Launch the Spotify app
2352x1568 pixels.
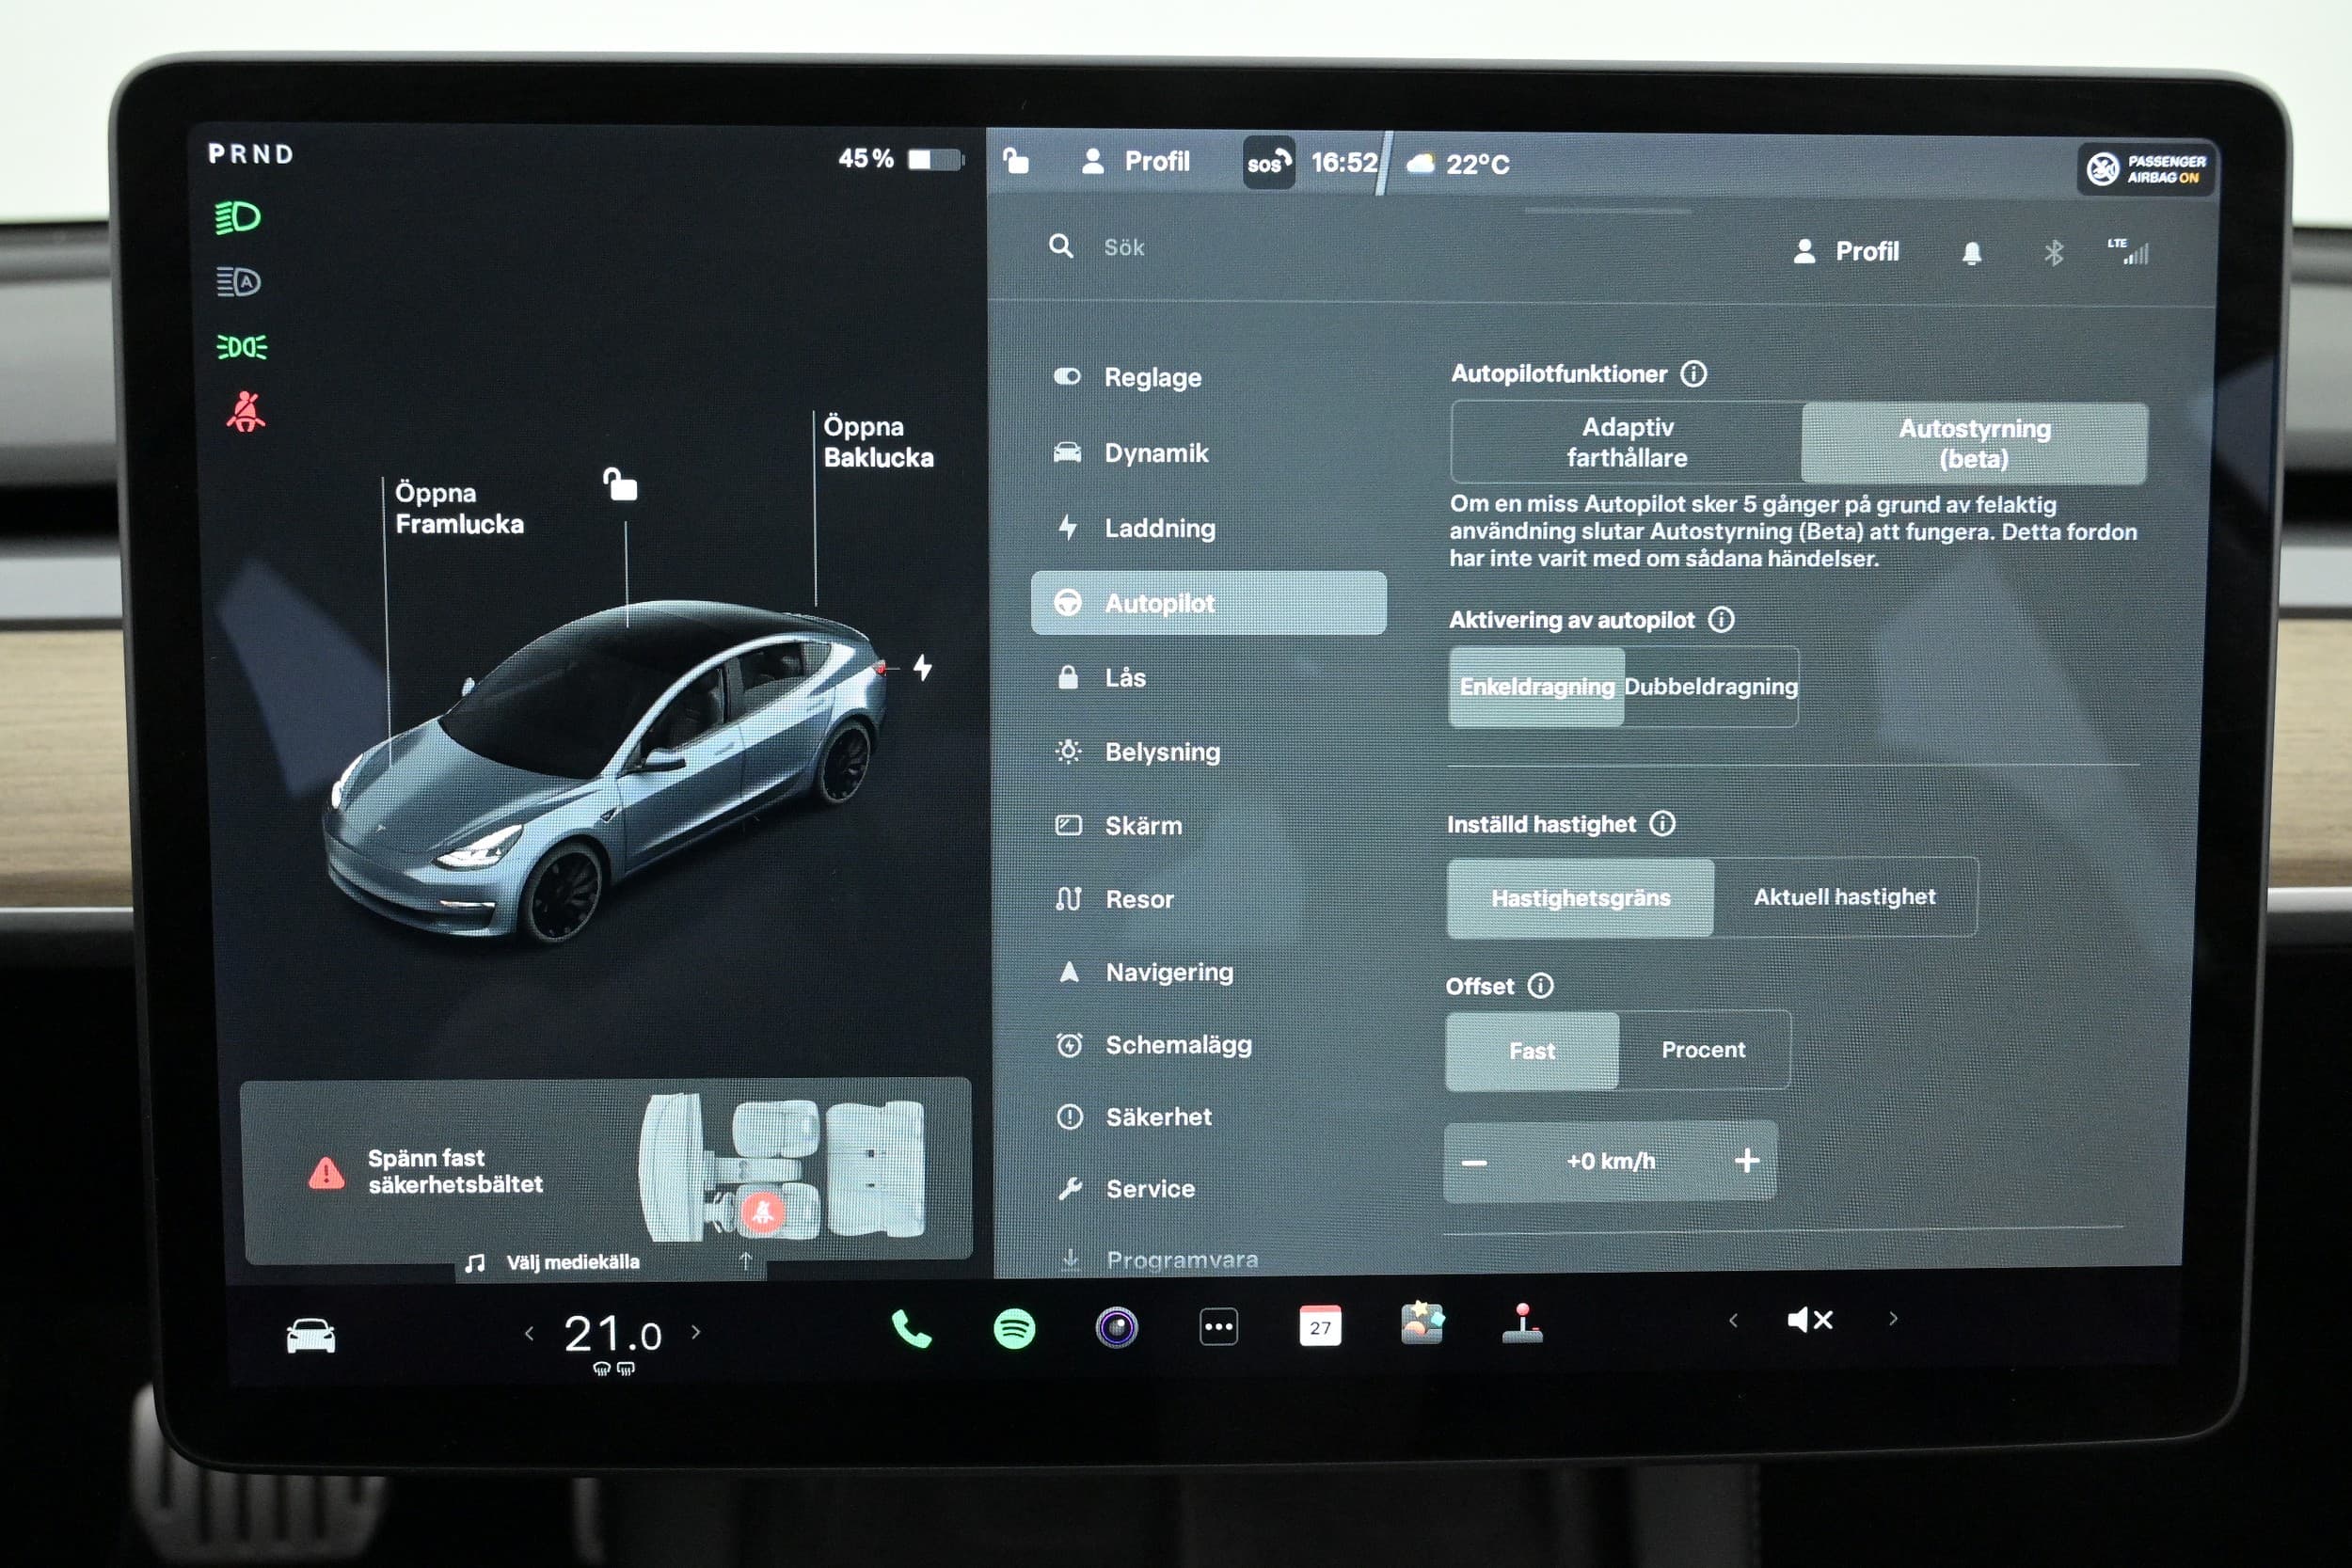[1014, 1328]
